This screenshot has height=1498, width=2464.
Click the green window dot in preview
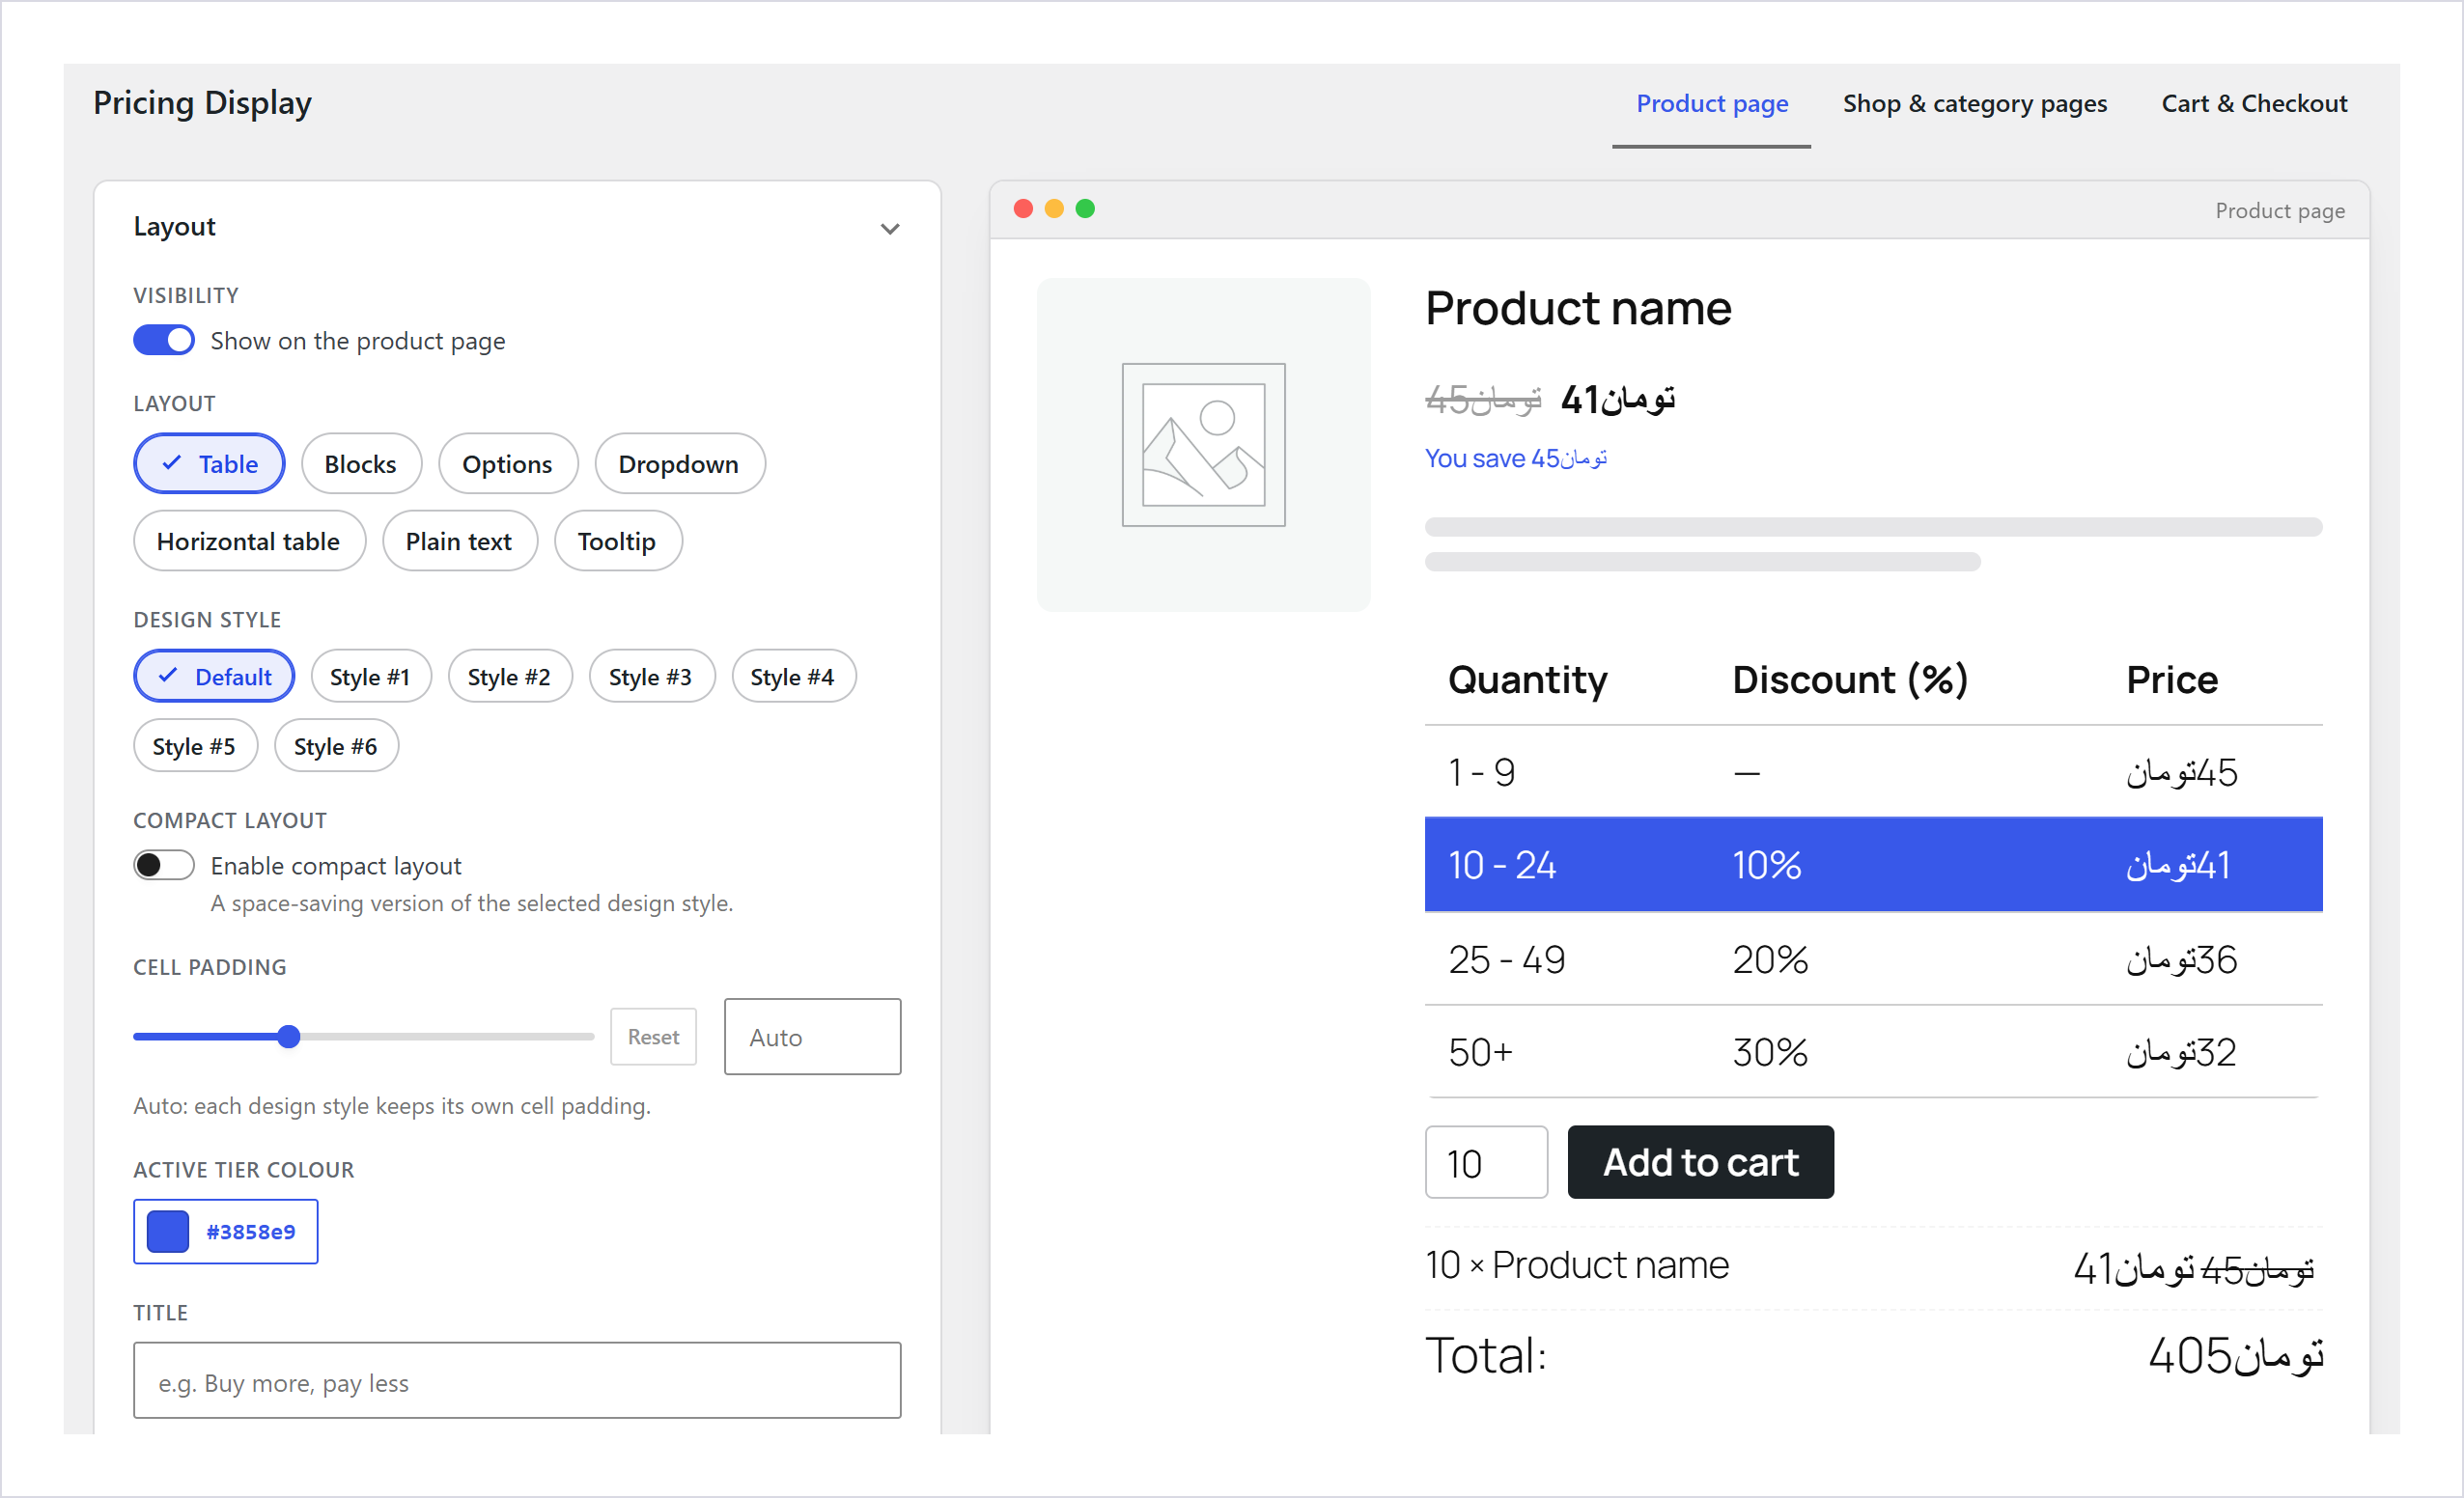click(1085, 209)
